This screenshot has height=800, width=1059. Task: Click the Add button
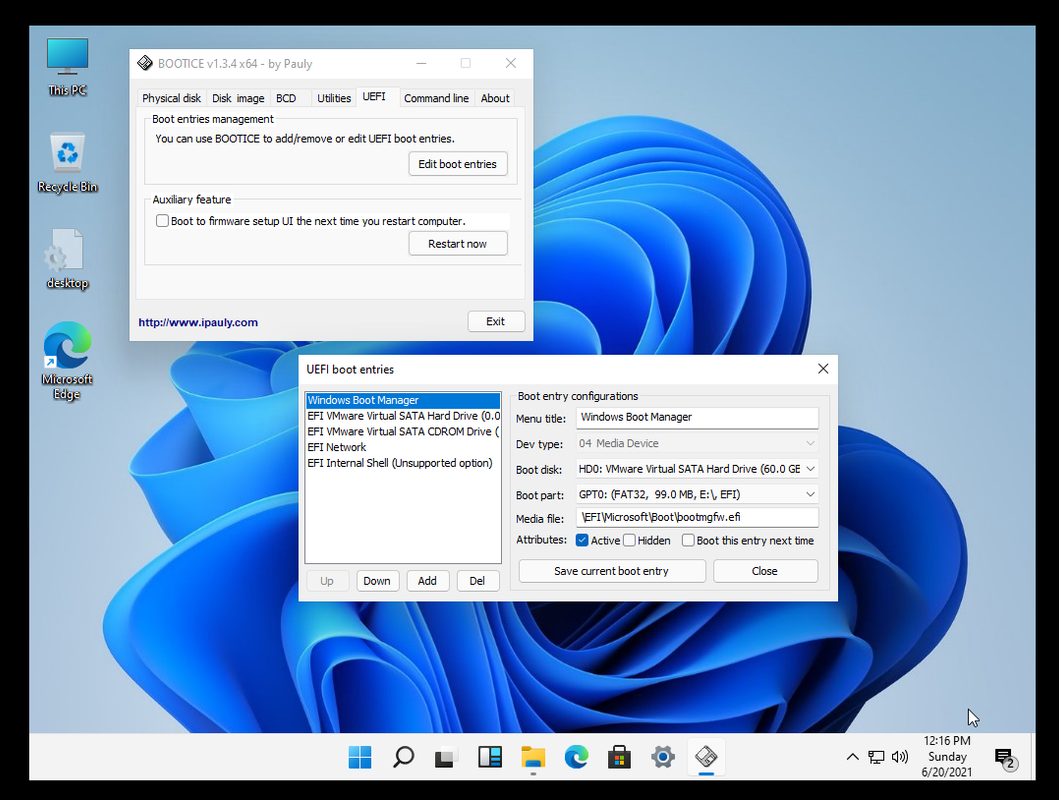click(427, 581)
